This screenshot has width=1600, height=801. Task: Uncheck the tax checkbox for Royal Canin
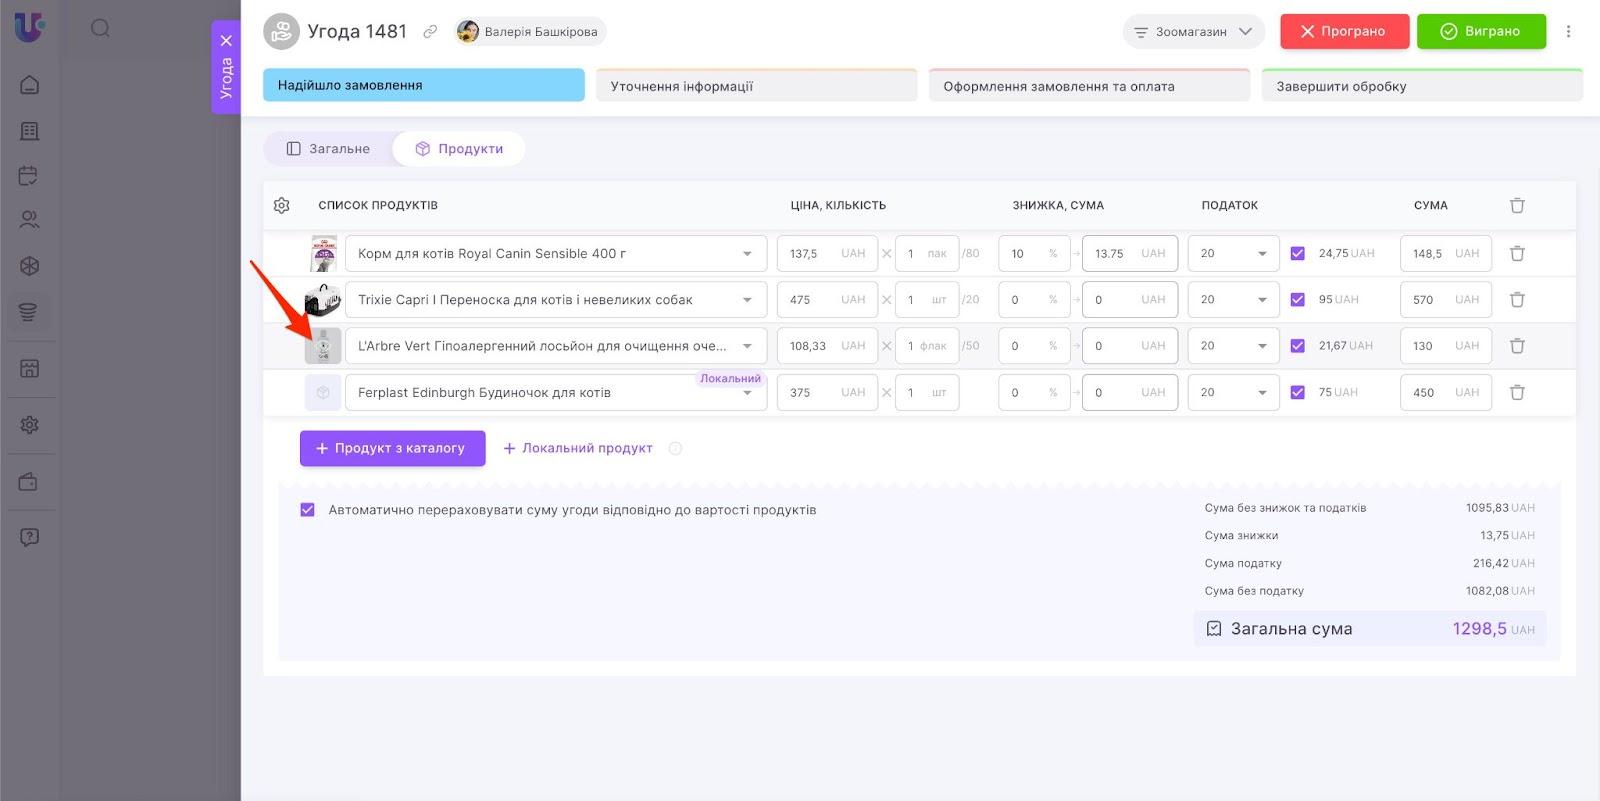pos(1297,254)
